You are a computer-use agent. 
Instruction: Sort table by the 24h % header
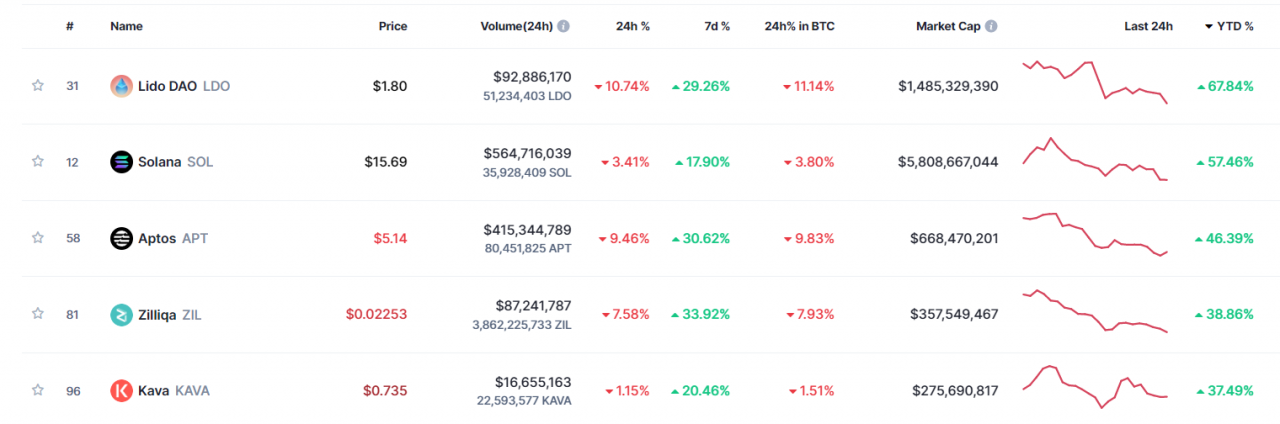633,26
